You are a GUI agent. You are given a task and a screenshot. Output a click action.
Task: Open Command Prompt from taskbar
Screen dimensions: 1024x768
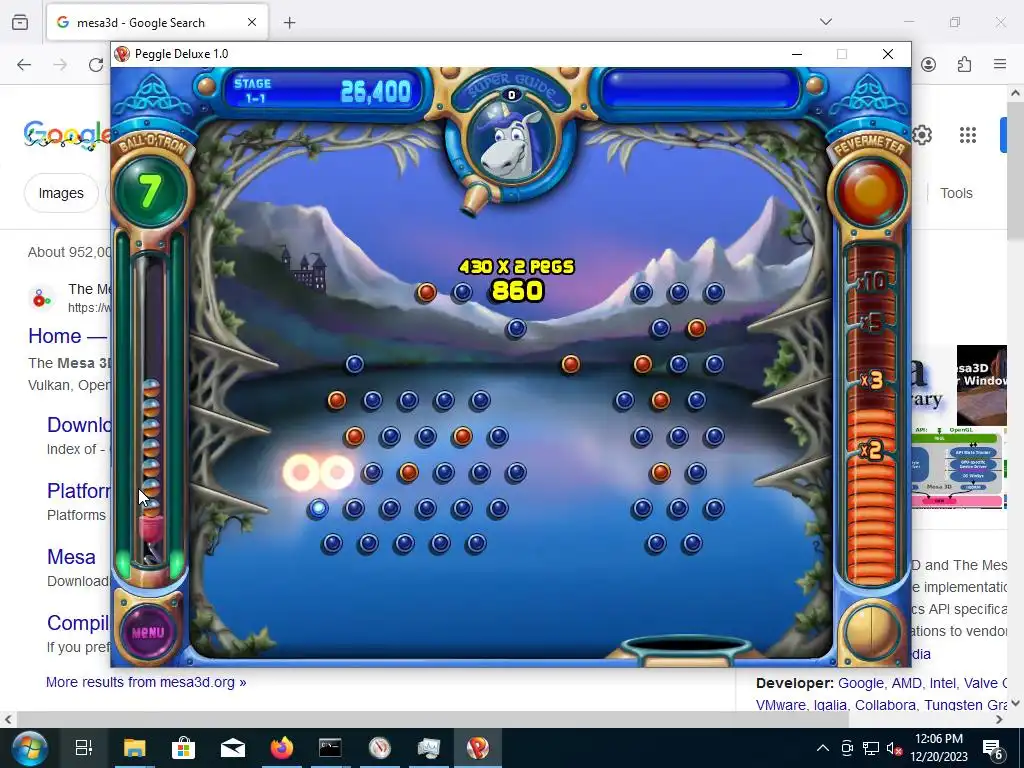(330, 748)
